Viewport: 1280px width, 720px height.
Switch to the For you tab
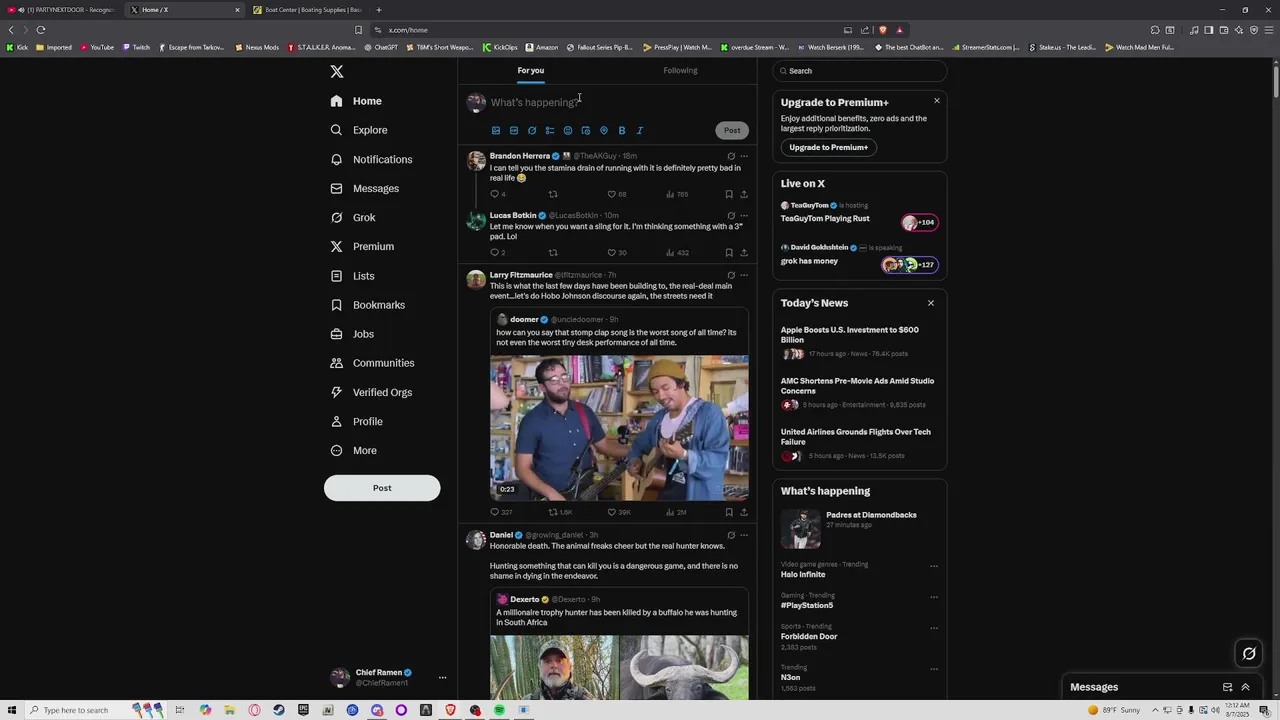531,71
